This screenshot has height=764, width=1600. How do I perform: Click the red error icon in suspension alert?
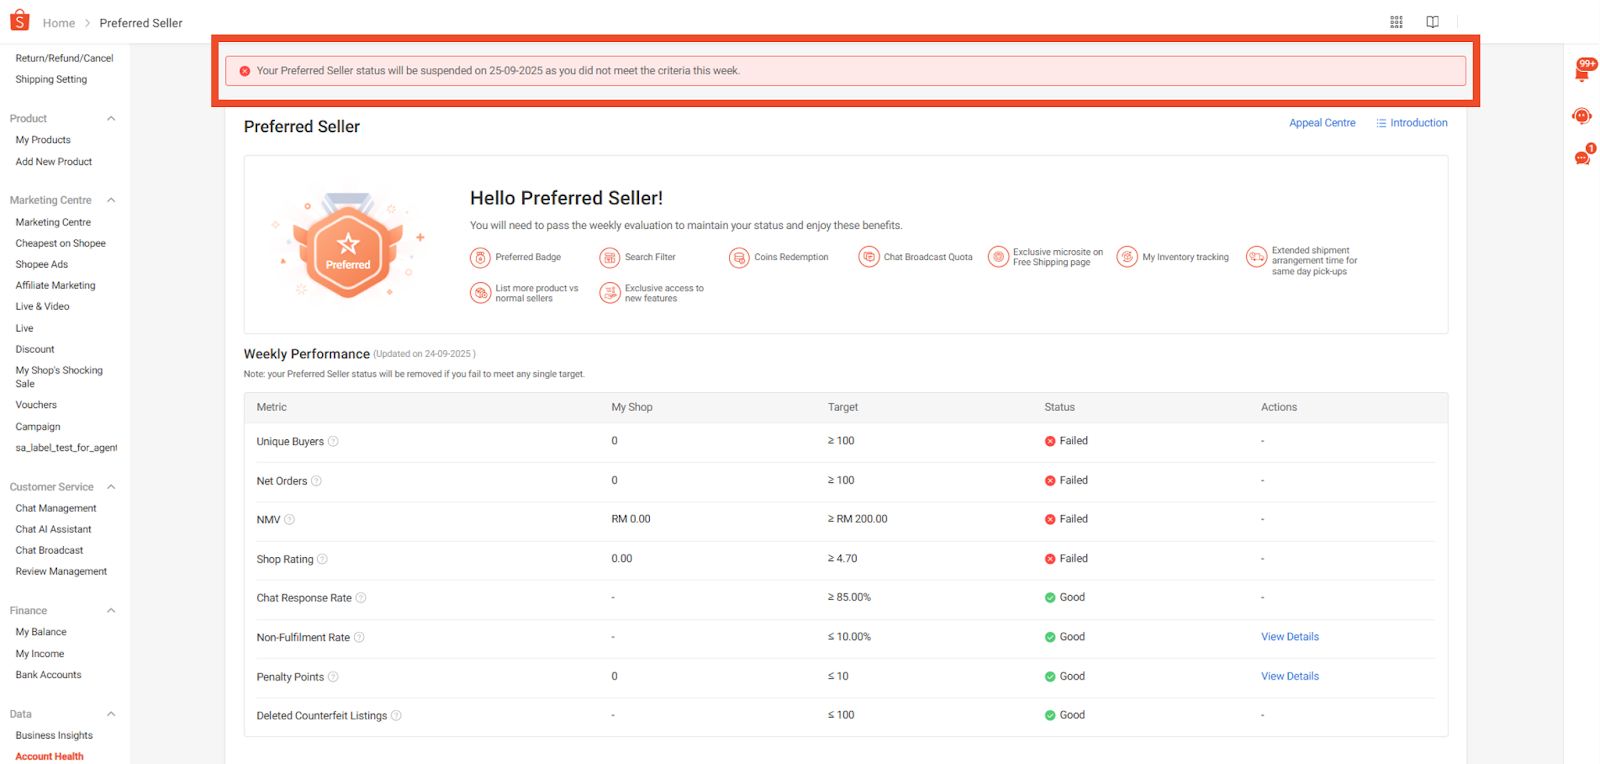pyautogui.click(x=245, y=71)
